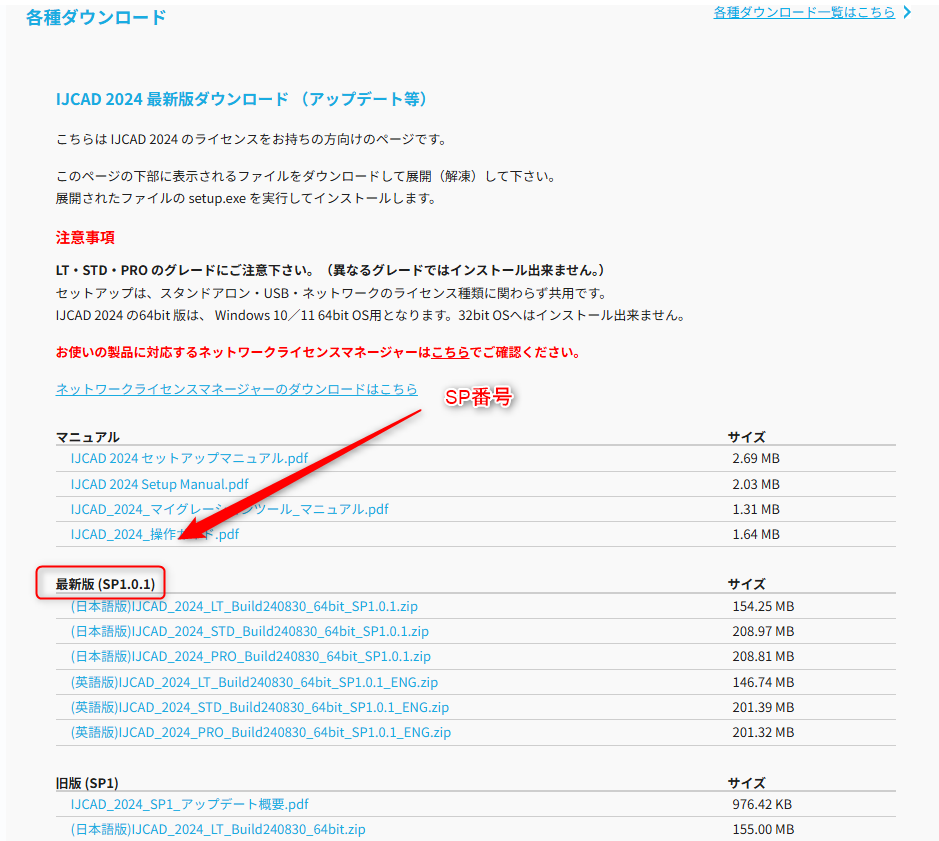Click the 最新版 (SP1.0.1) section label

(x=105, y=584)
